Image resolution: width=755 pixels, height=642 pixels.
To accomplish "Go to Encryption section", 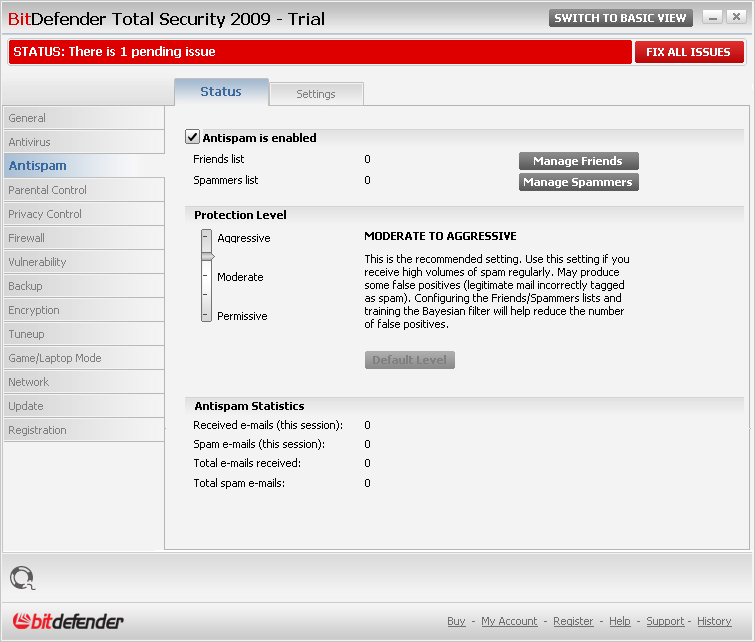I will (x=84, y=310).
